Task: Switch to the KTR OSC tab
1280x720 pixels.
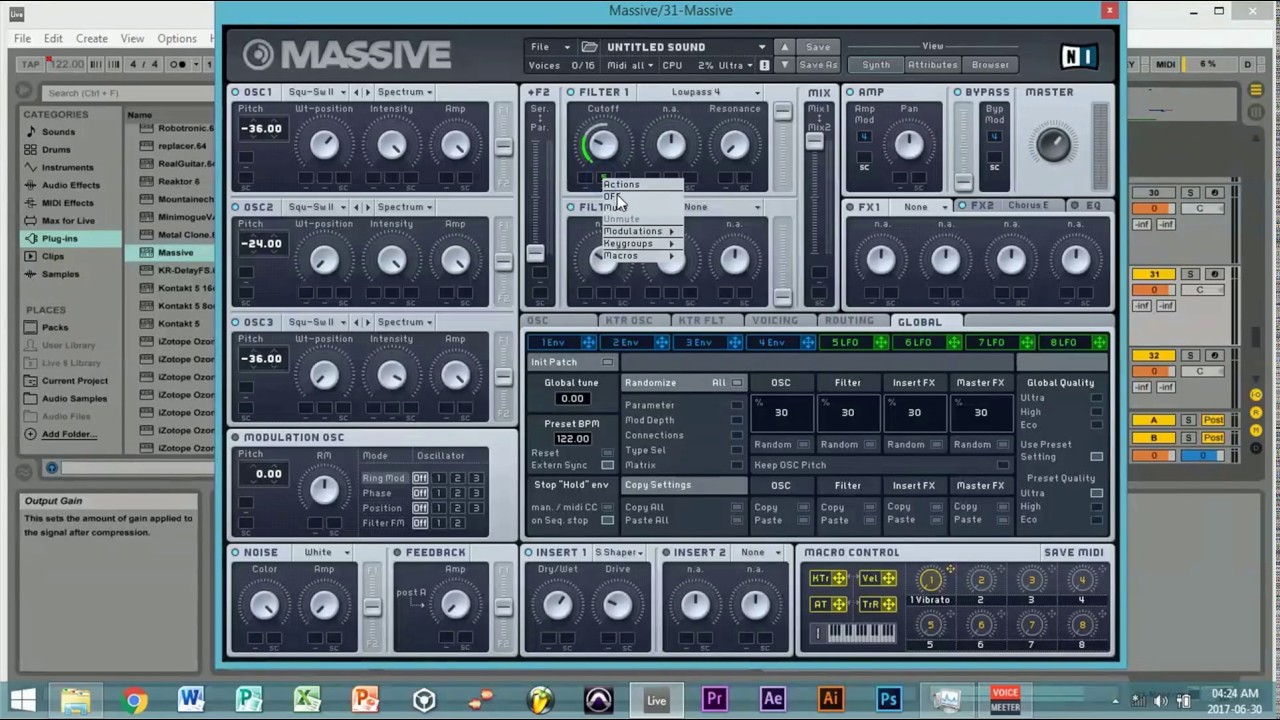Action: [x=629, y=321]
